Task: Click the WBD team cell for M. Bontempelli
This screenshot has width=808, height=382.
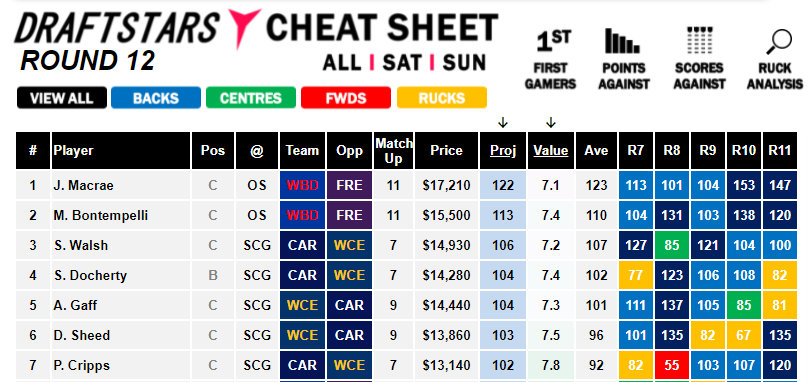Action: click(x=302, y=215)
